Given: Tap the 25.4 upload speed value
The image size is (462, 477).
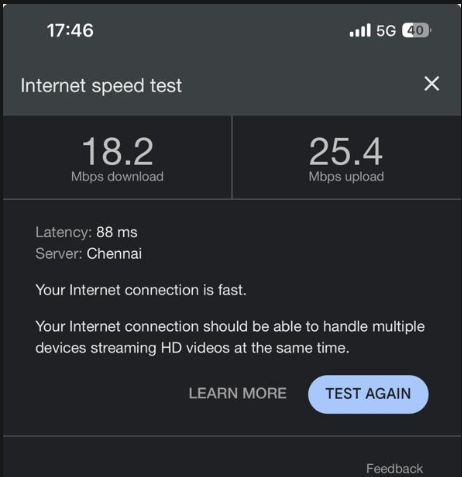Looking at the screenshot, I should tap(346, 152).
